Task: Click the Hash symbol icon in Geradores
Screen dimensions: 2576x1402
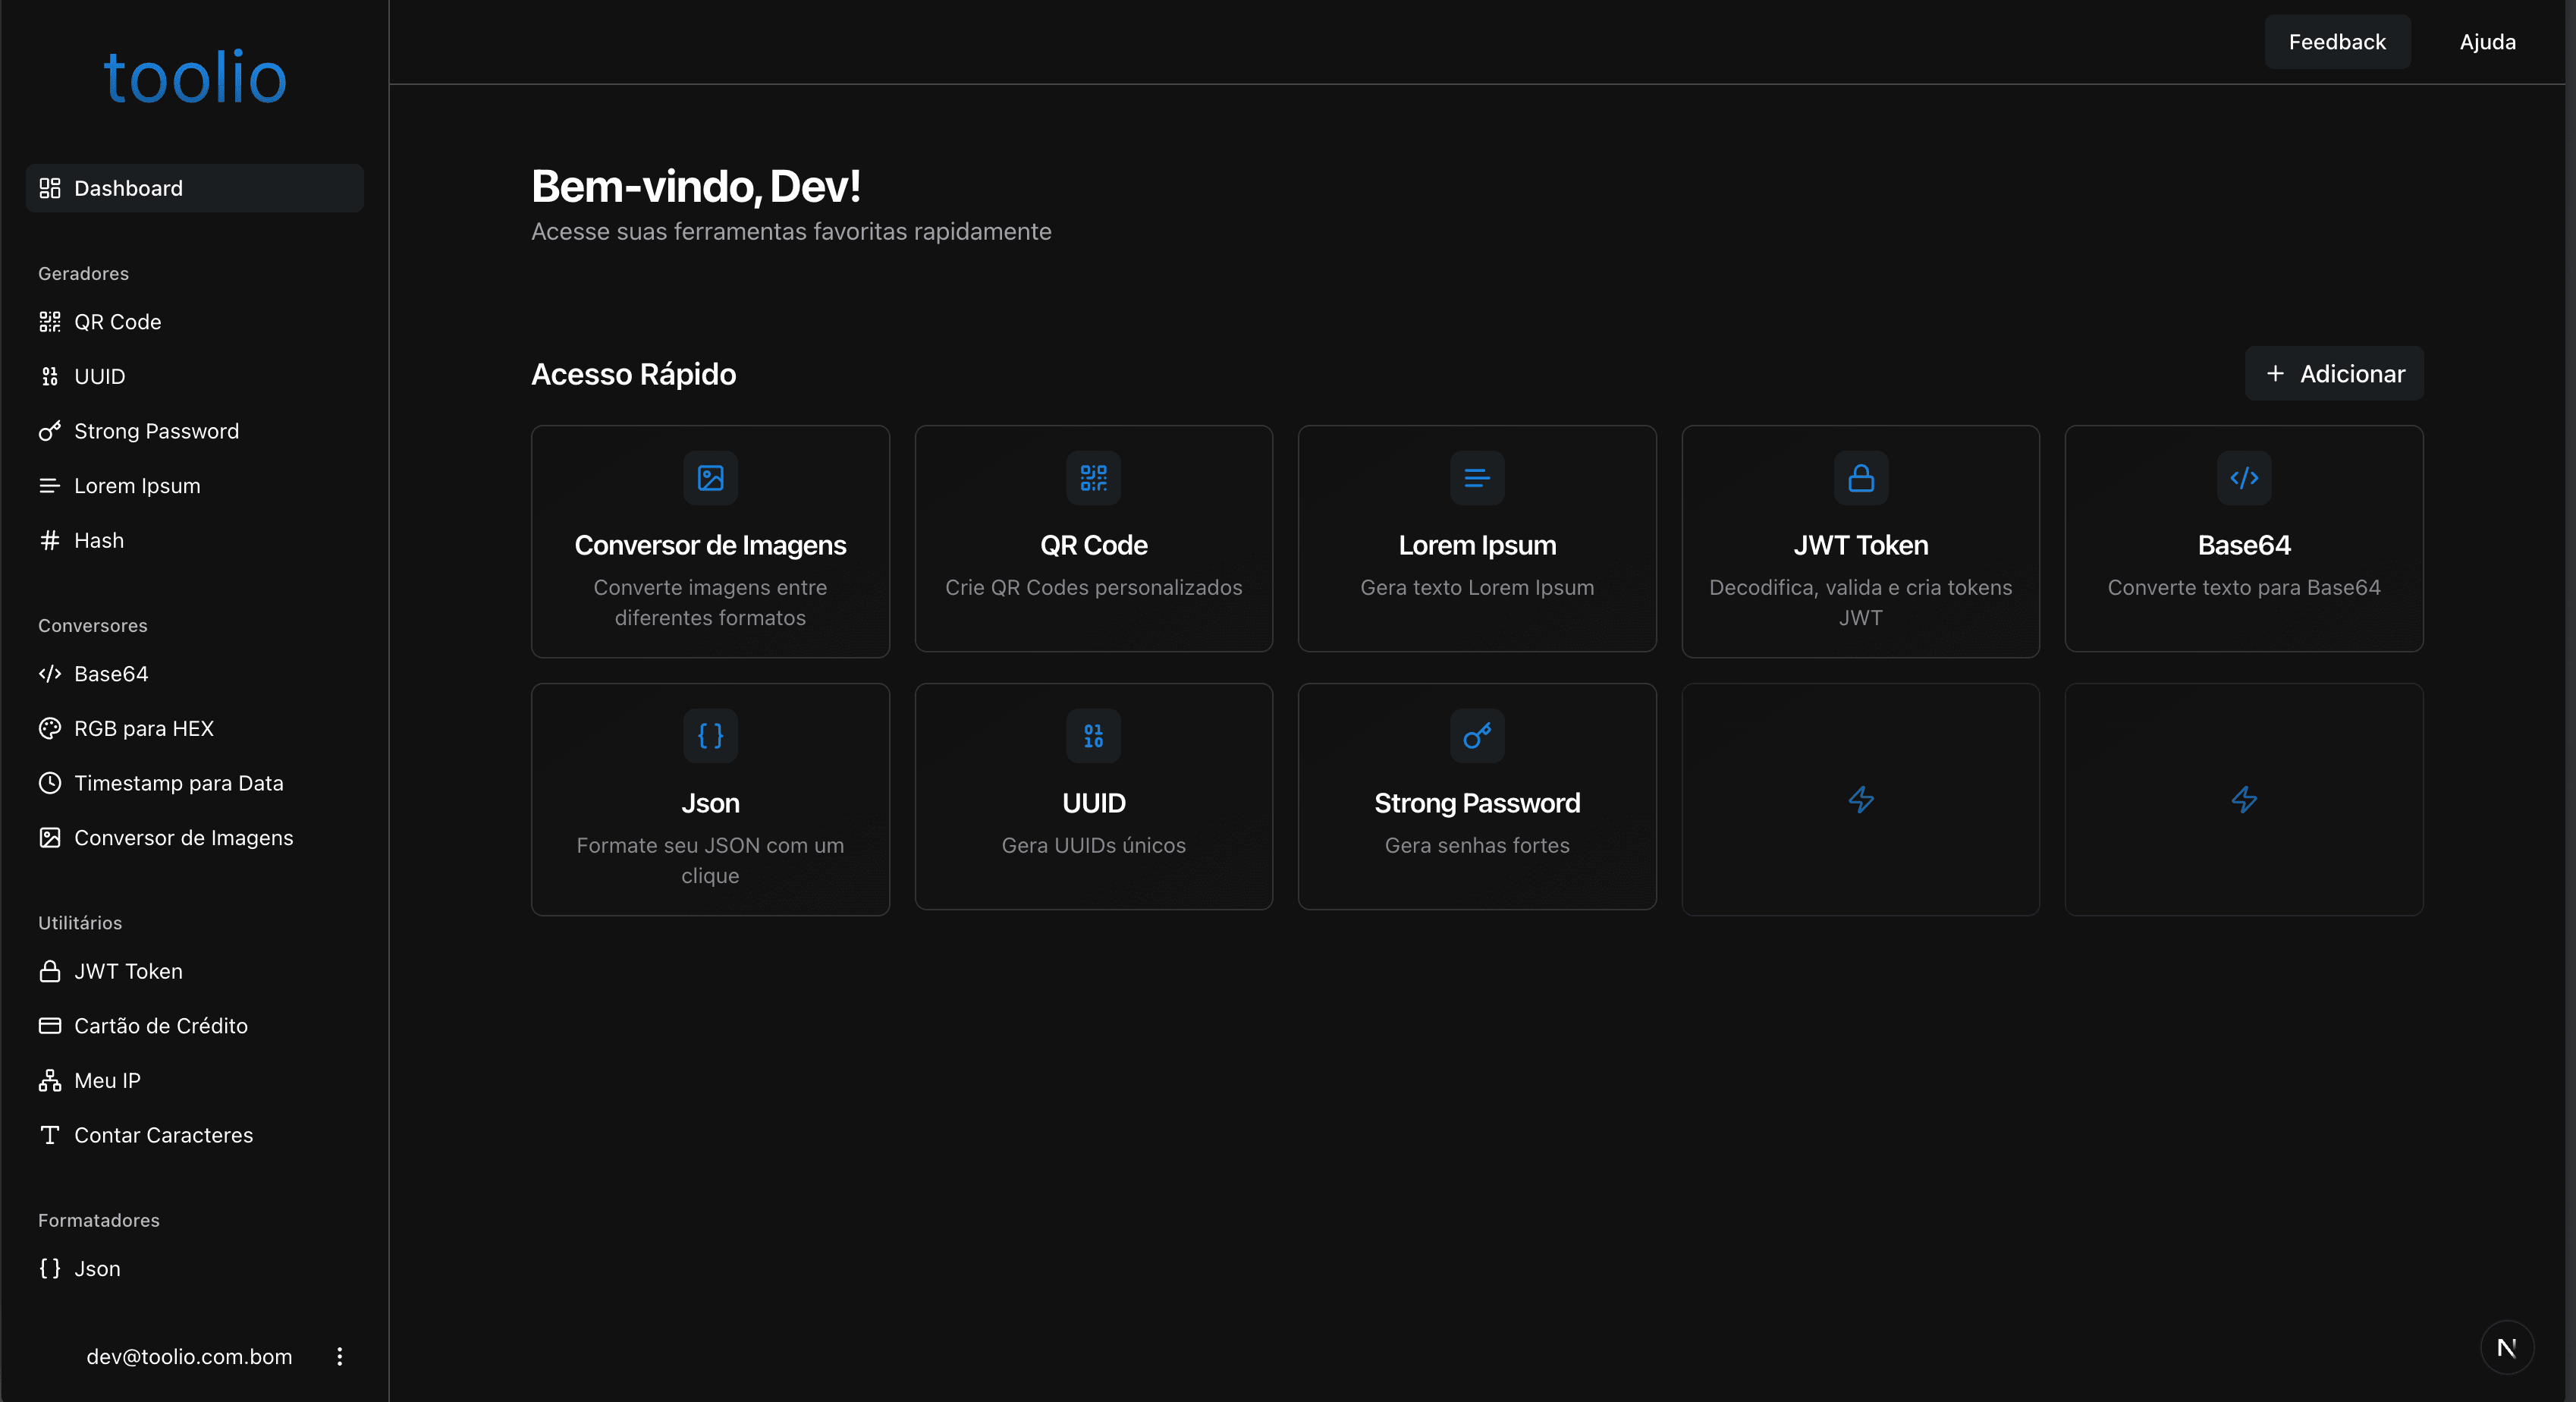Action: tap(50, 540)
